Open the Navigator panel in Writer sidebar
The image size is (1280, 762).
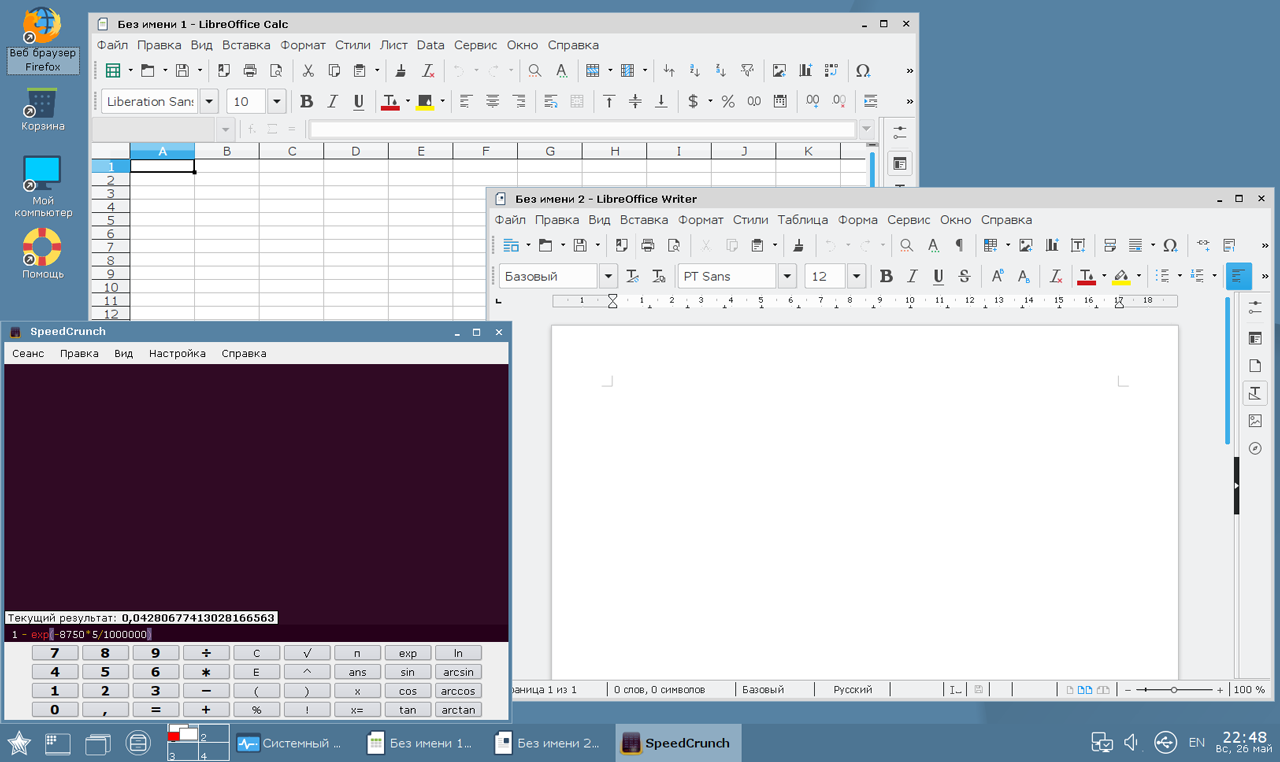click(x=1255, y=448)
